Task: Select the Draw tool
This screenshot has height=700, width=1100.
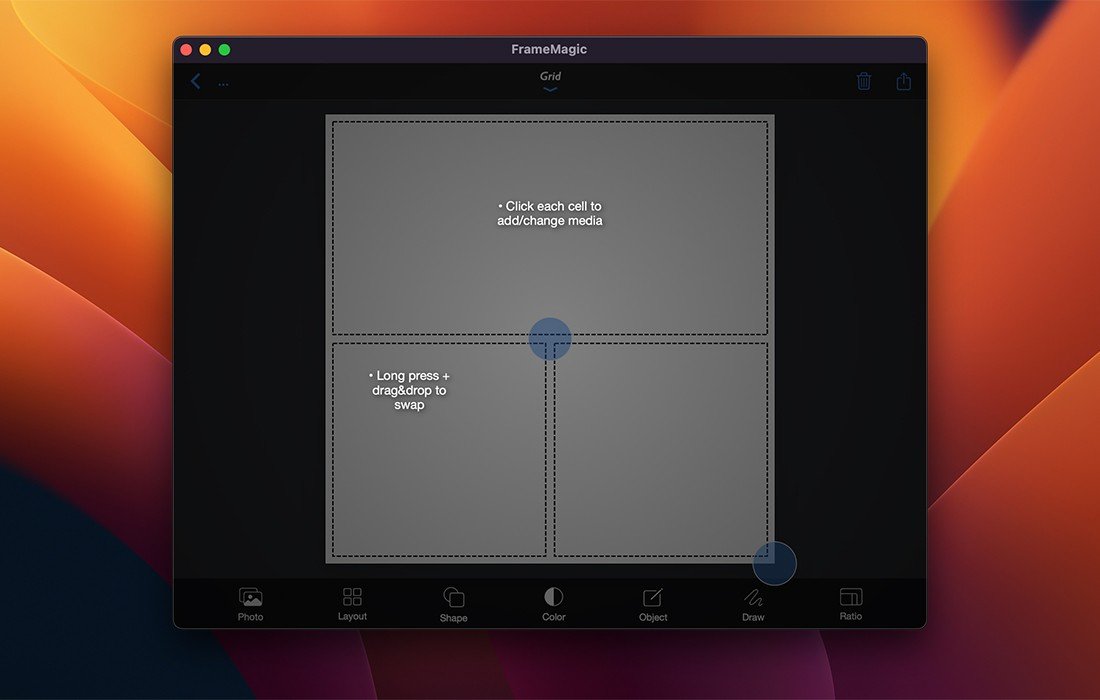Action: tap(753, 603)
